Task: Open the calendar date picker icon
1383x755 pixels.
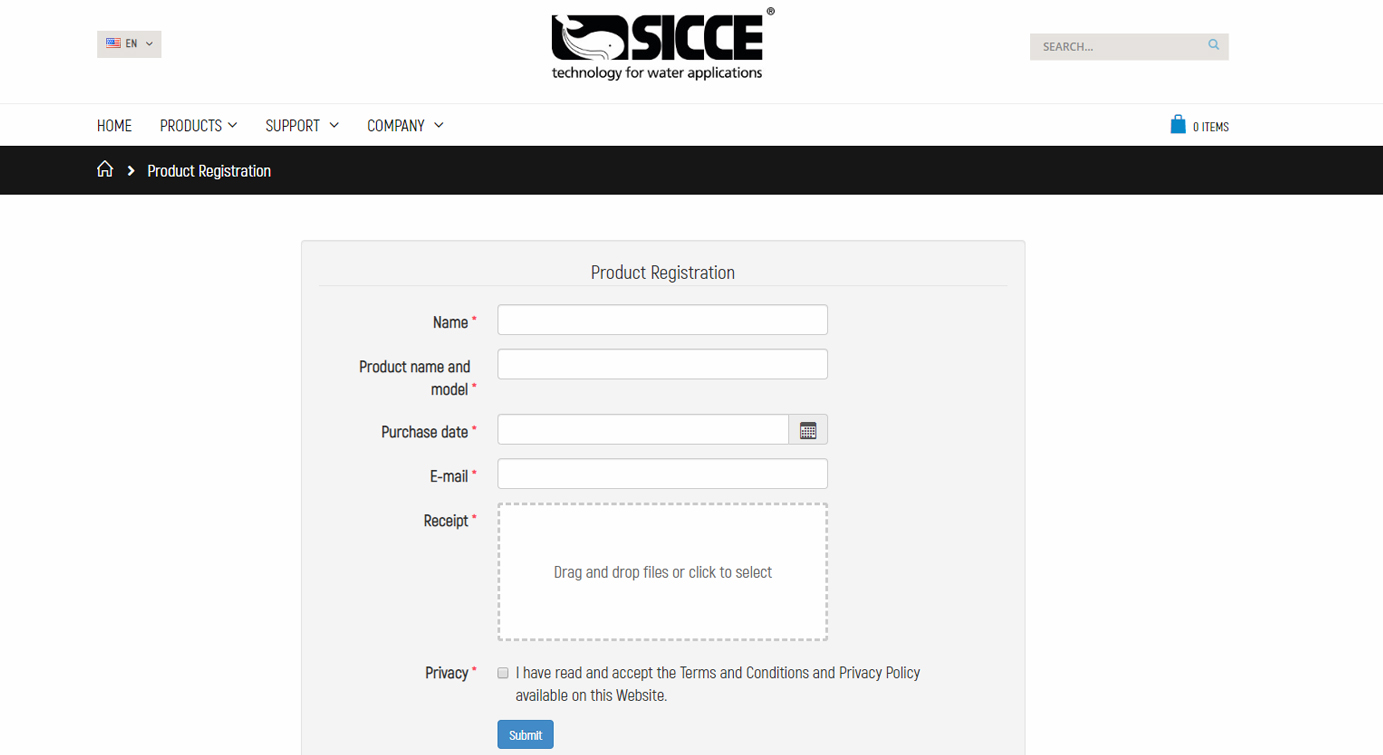Action: pos(808,430)
